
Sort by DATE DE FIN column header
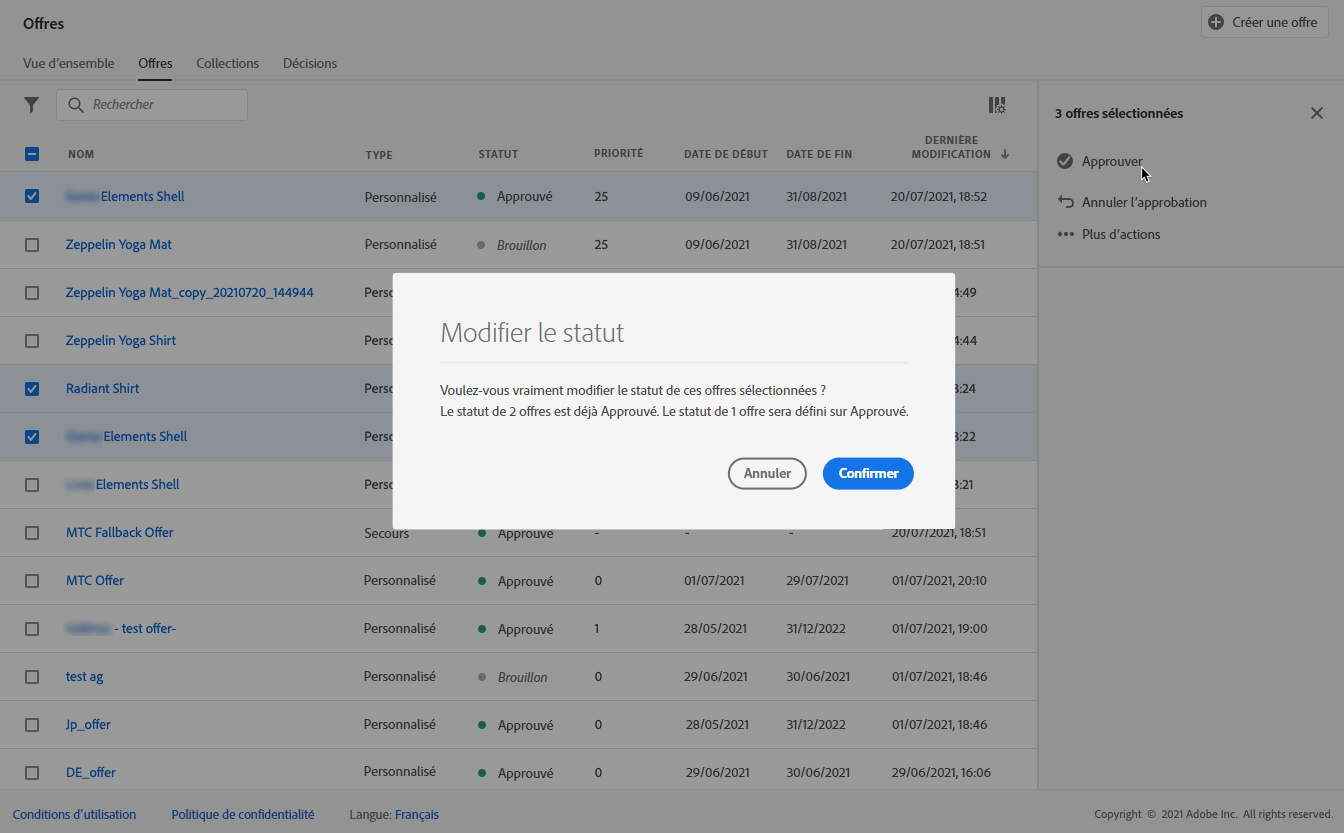pos(819,154)
